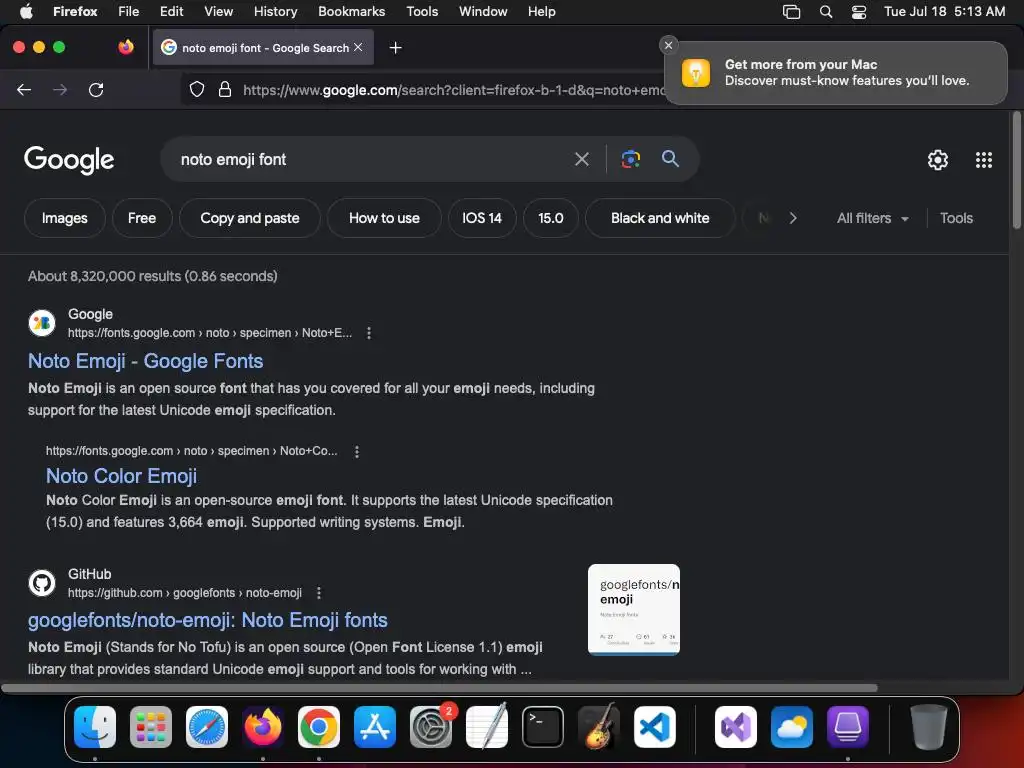
Task: Open the Window menu
Action: [x=483, y=11]
